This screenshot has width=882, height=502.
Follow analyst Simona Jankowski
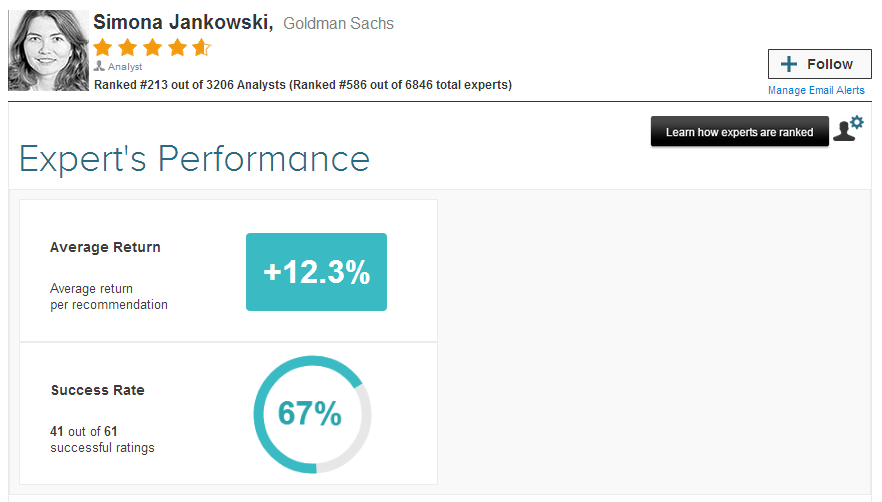click(x=817, y=64)
